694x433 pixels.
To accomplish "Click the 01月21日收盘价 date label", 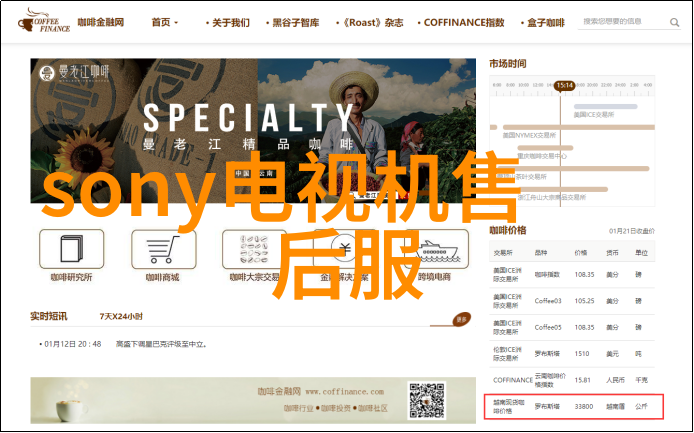I will pyautogui.click(x=632, y=231).
